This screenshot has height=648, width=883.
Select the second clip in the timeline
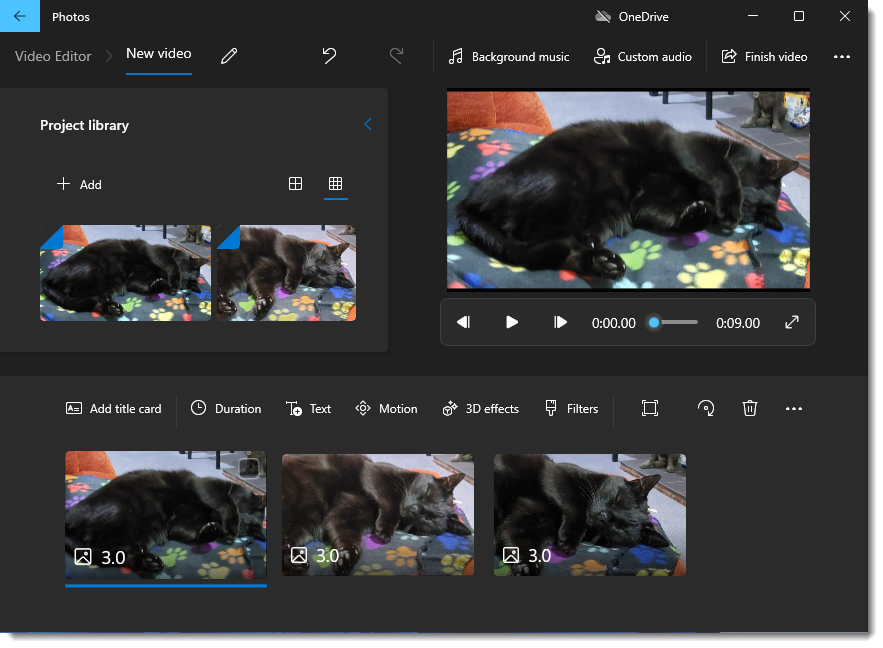pos(377,515)
